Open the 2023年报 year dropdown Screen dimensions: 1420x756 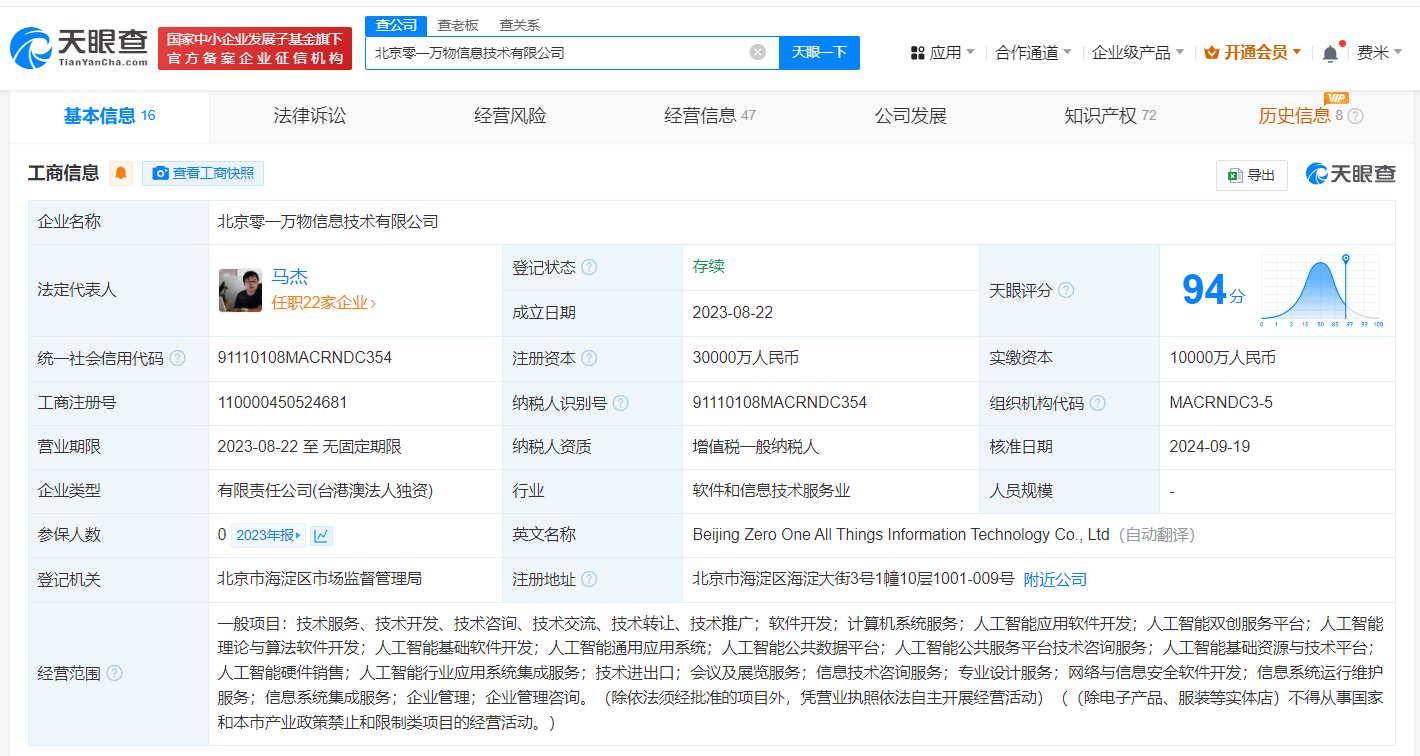point(268,535)
